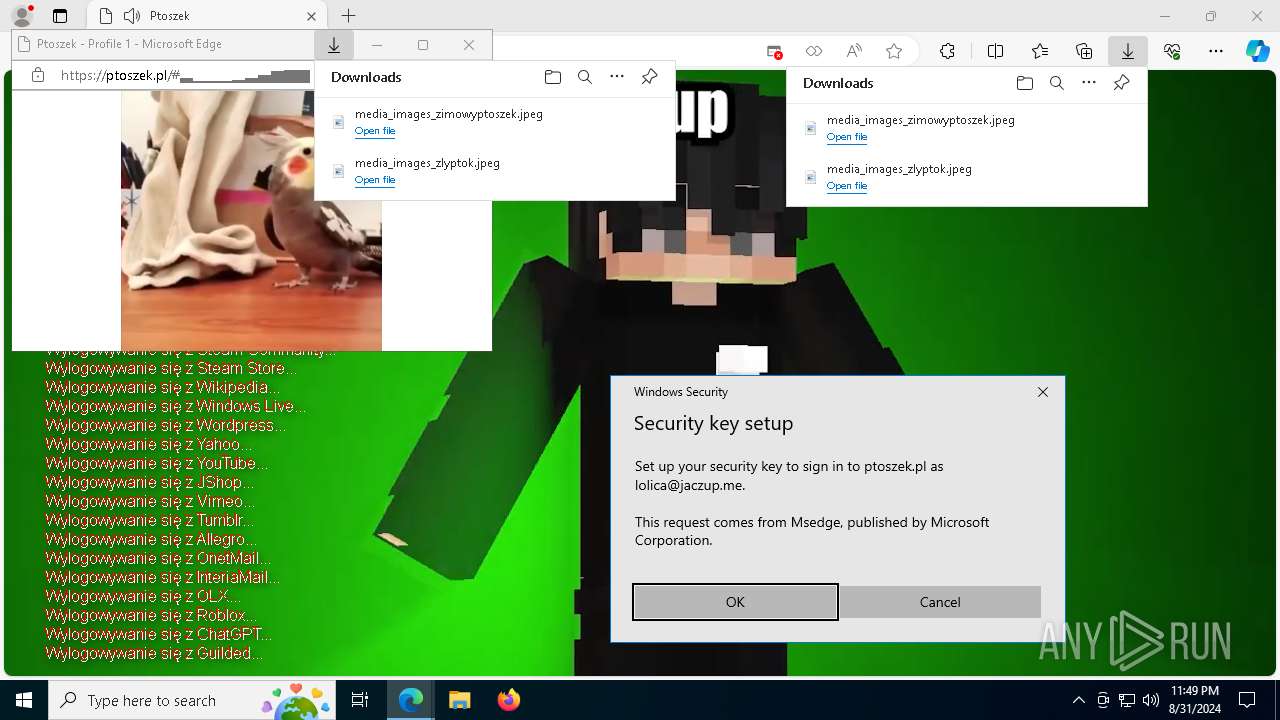The height and width of the screenshot is (720, 1280).
Task: Click 'Wylogowywanie się z Wikipedia...' text
Action: point(163,387)
